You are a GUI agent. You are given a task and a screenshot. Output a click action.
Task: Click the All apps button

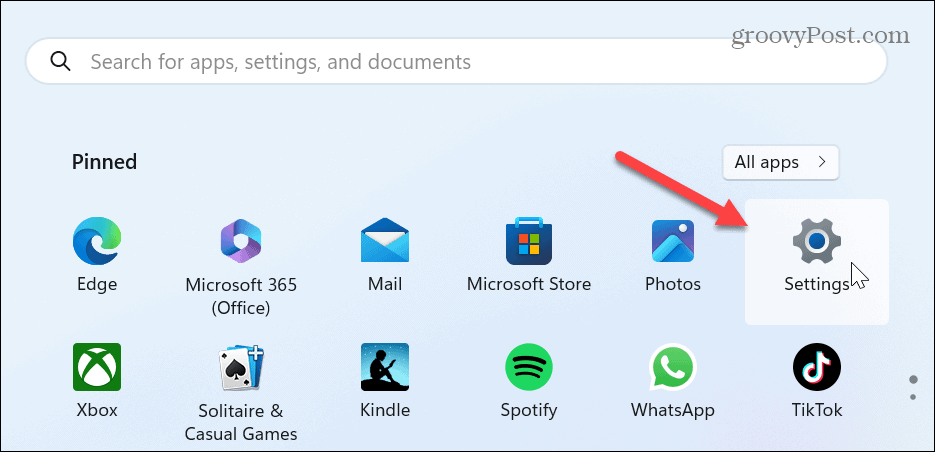(781, 162)
